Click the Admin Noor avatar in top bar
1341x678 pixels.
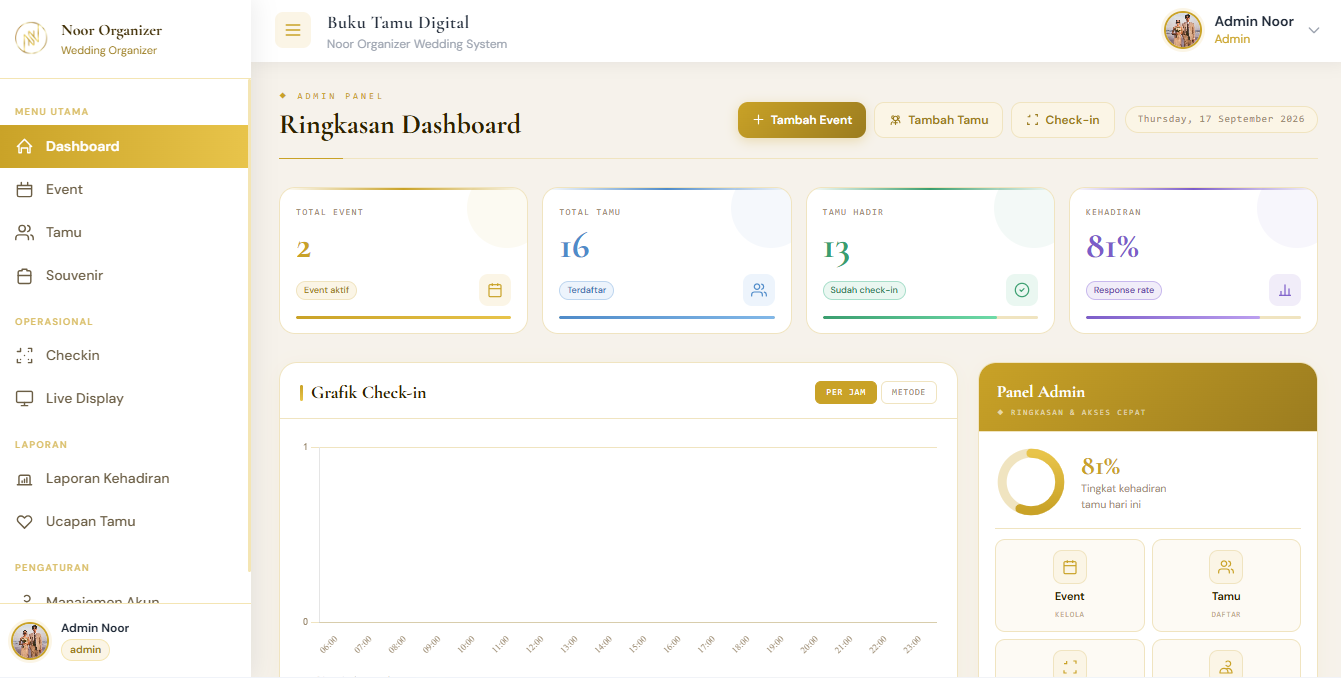click(1183, 30)
